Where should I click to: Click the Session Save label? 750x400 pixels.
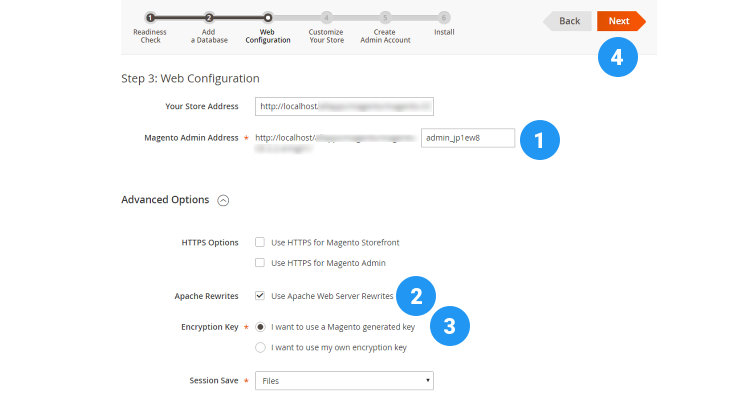click(214, 380)
